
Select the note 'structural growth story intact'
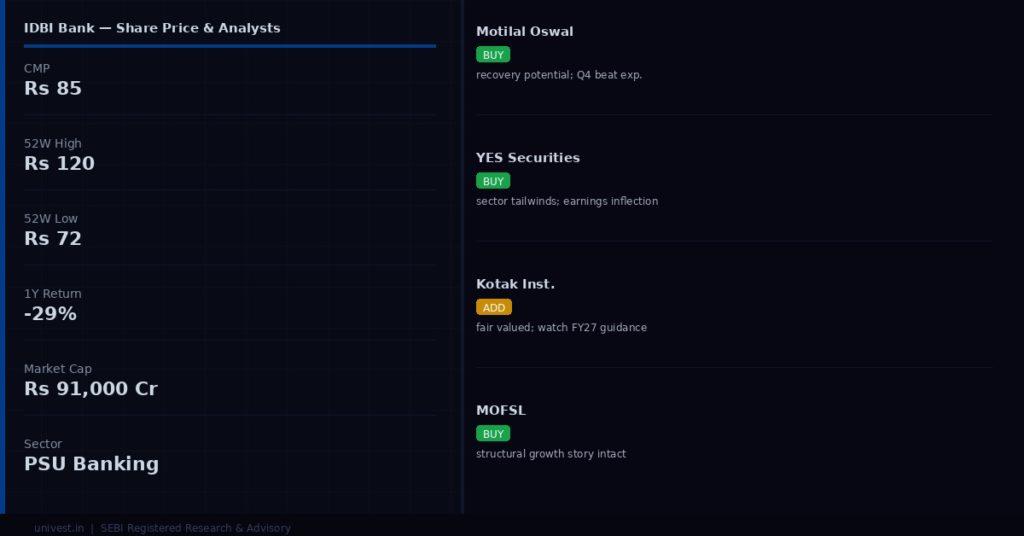point(551,454)
